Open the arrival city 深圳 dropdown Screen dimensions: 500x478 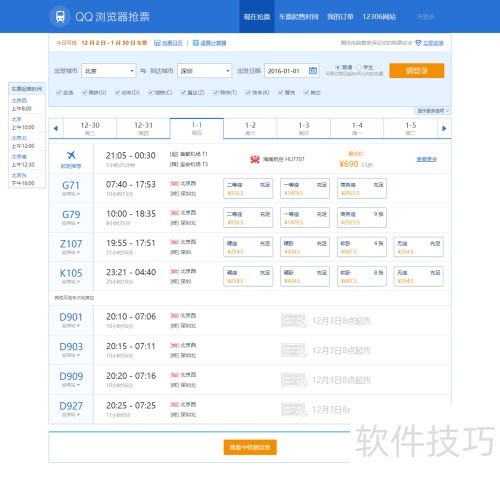pos(204,71)
